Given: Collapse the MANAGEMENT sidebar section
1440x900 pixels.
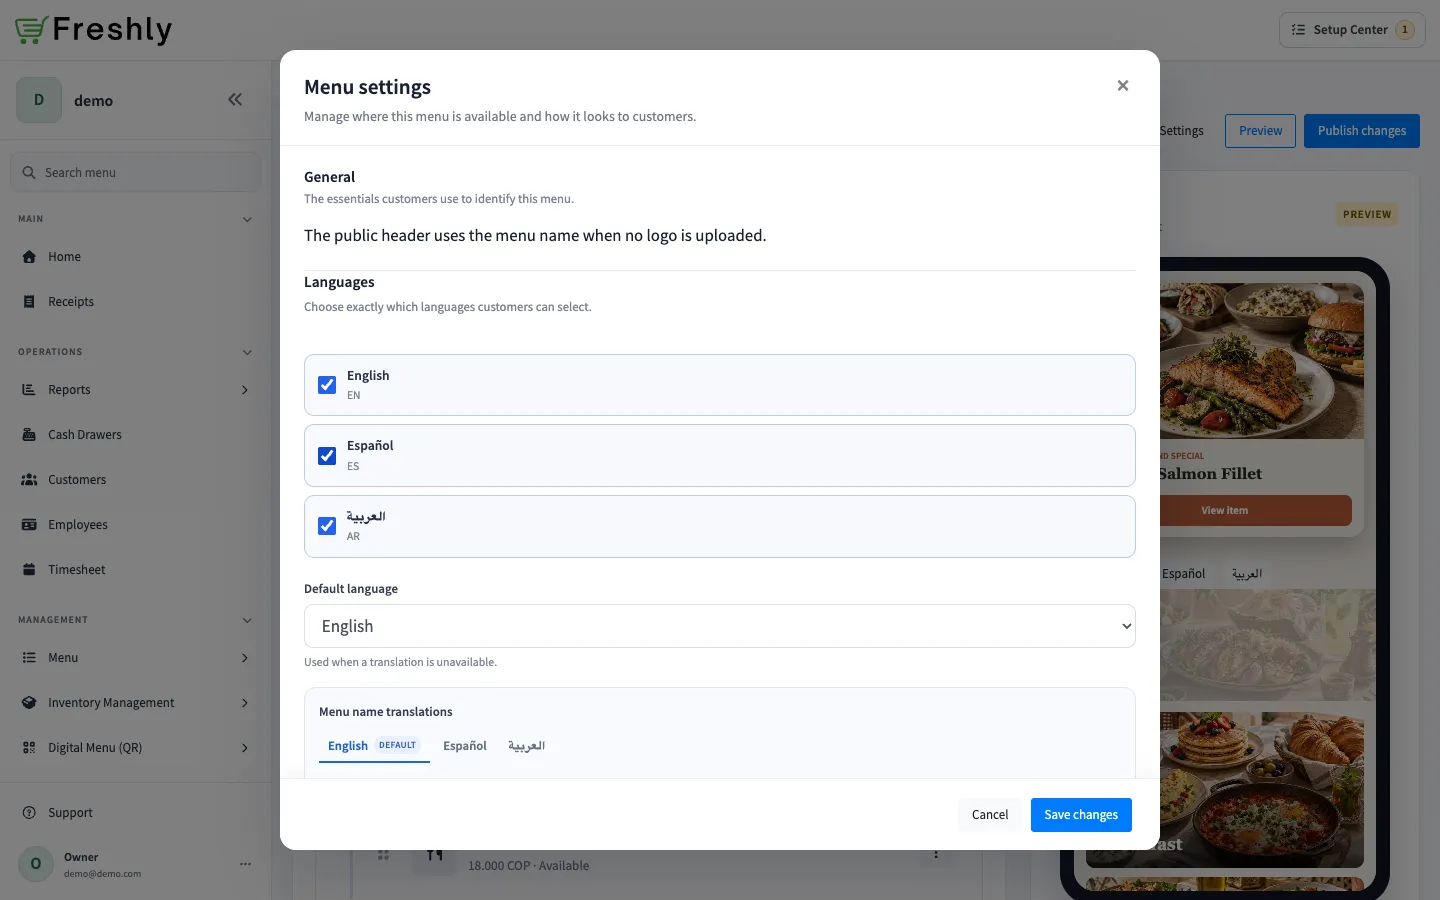Looking at the screenshot, I should pyautogui.click(x=247, y=620).
